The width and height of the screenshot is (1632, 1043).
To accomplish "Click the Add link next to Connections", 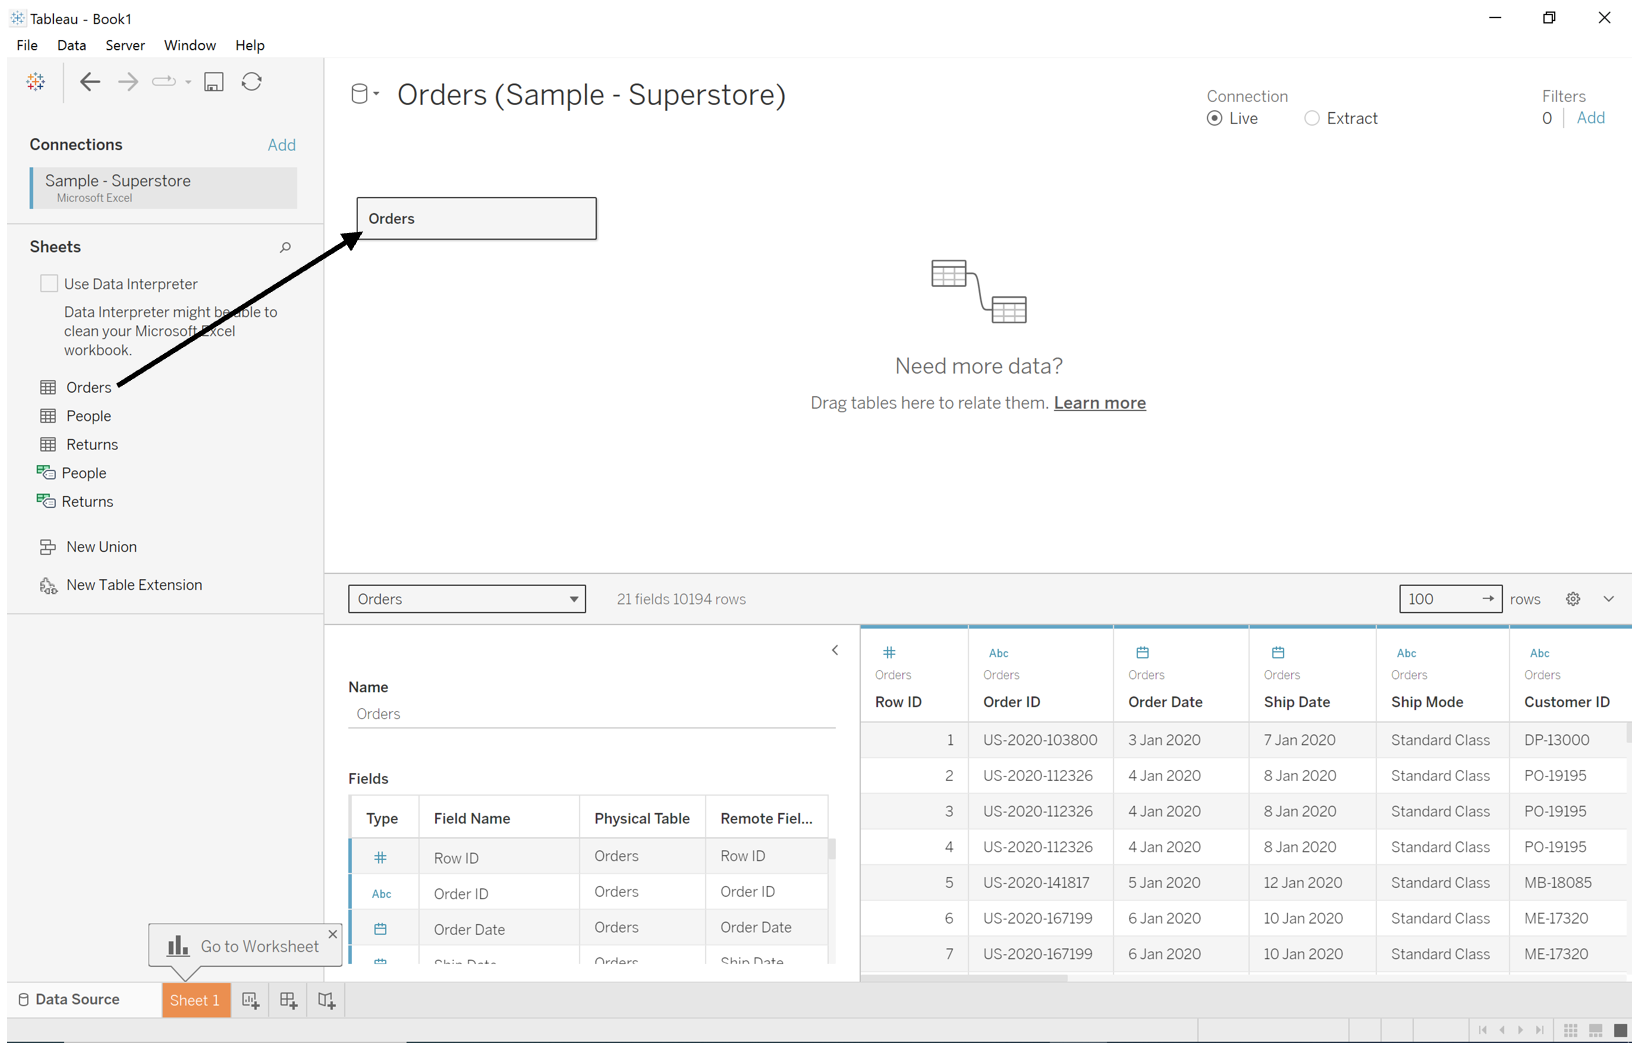I will point(281,144).
